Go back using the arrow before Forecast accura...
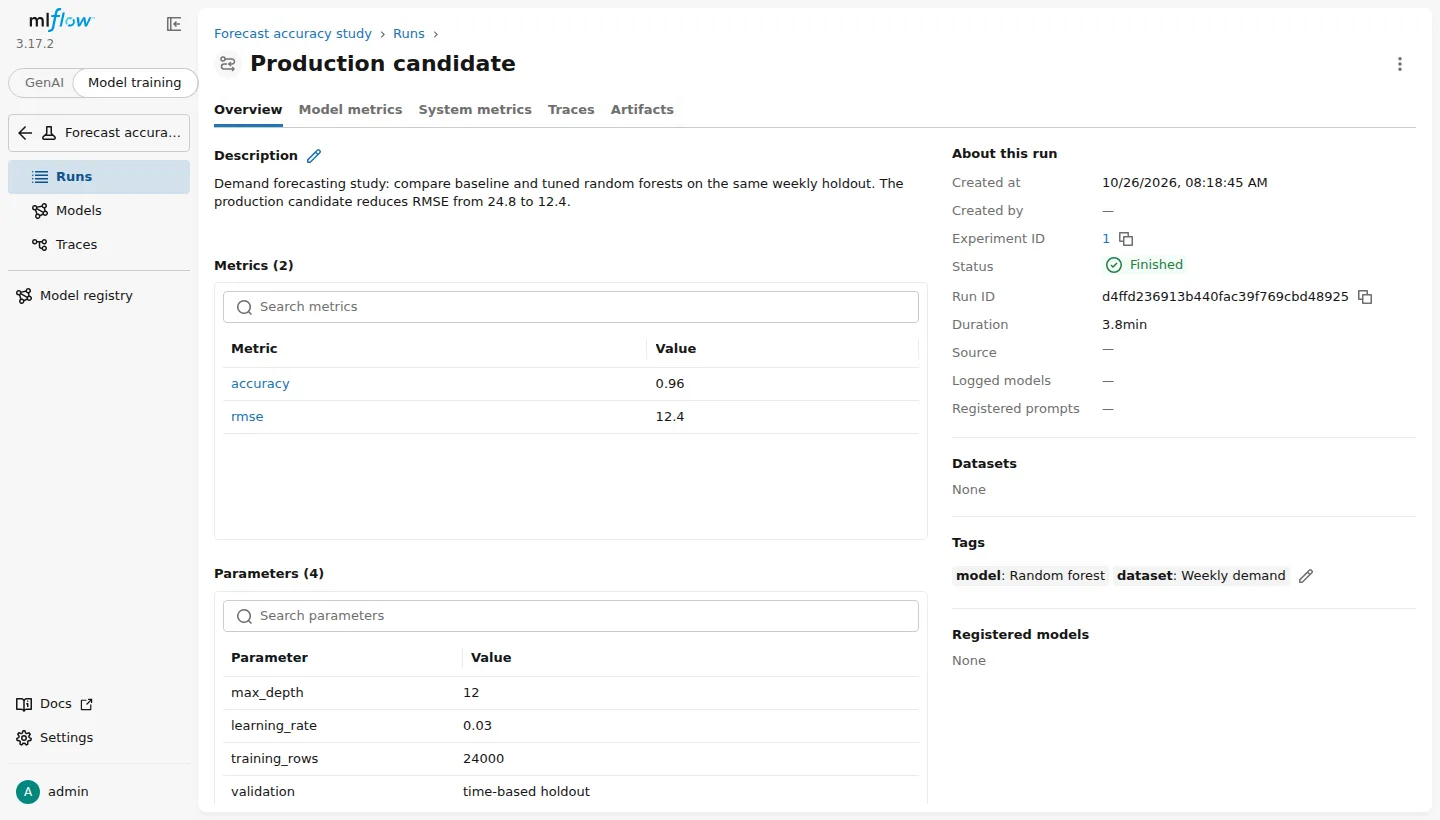This screenshot has height=820, width=1440. (x=25, y=133)
